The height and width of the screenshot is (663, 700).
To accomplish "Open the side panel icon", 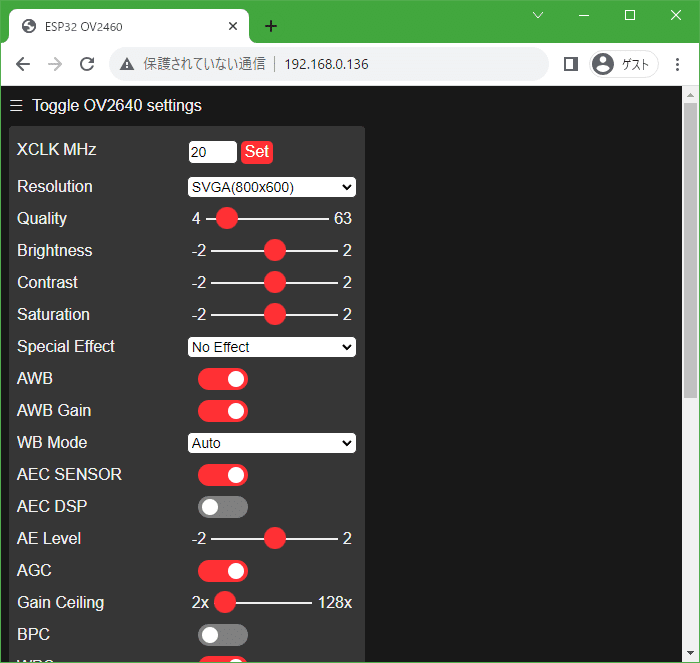I will click(571, 64).
